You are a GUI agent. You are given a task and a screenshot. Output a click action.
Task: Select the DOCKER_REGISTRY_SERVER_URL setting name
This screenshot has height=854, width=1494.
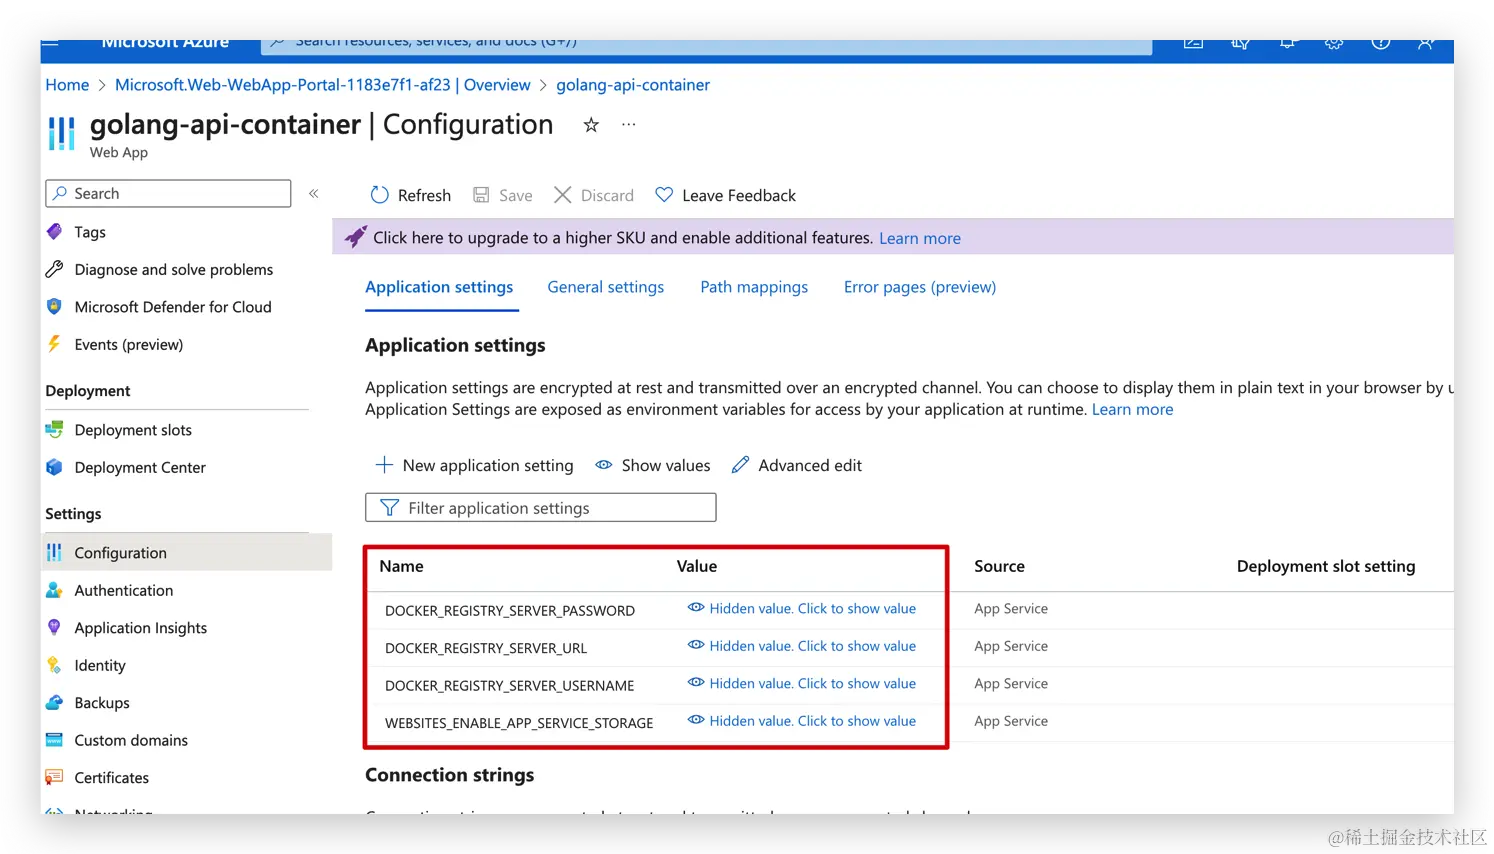coord(486,648)
